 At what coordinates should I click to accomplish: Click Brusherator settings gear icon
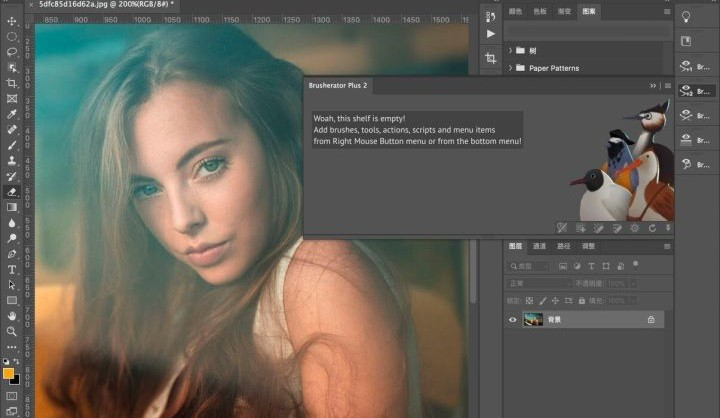point(635,228)
